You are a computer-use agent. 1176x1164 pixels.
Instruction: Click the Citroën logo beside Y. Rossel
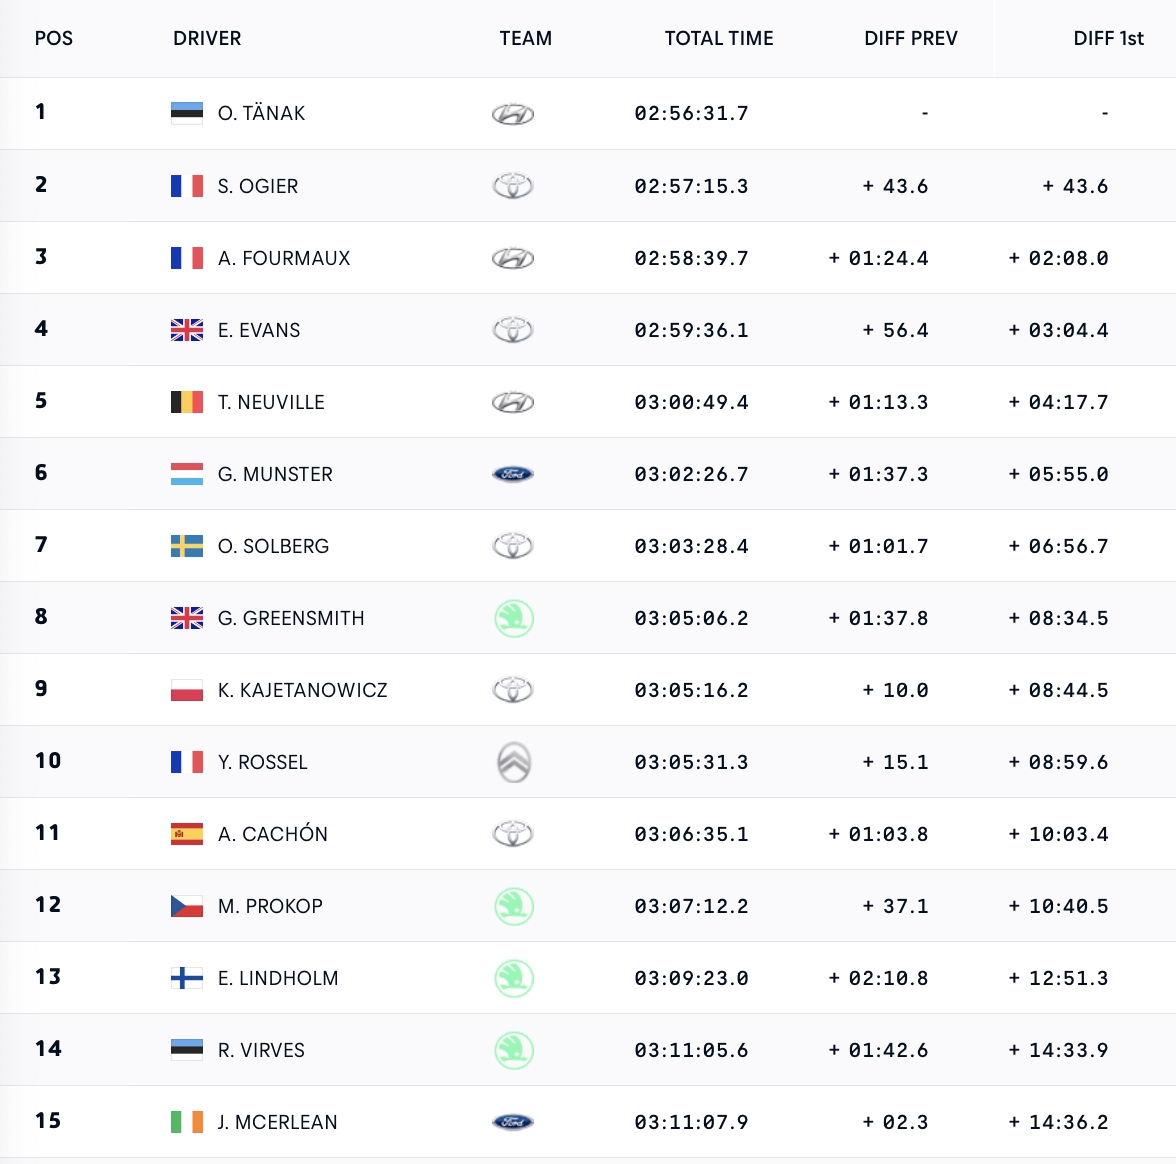coord(514,762)
